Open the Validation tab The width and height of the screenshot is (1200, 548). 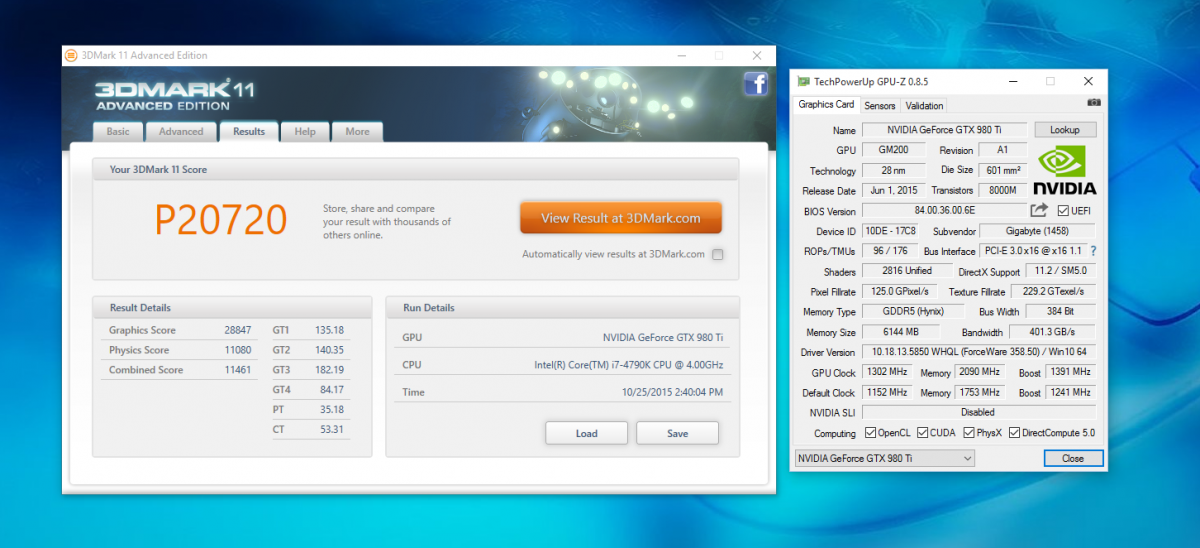pos(924,105)
